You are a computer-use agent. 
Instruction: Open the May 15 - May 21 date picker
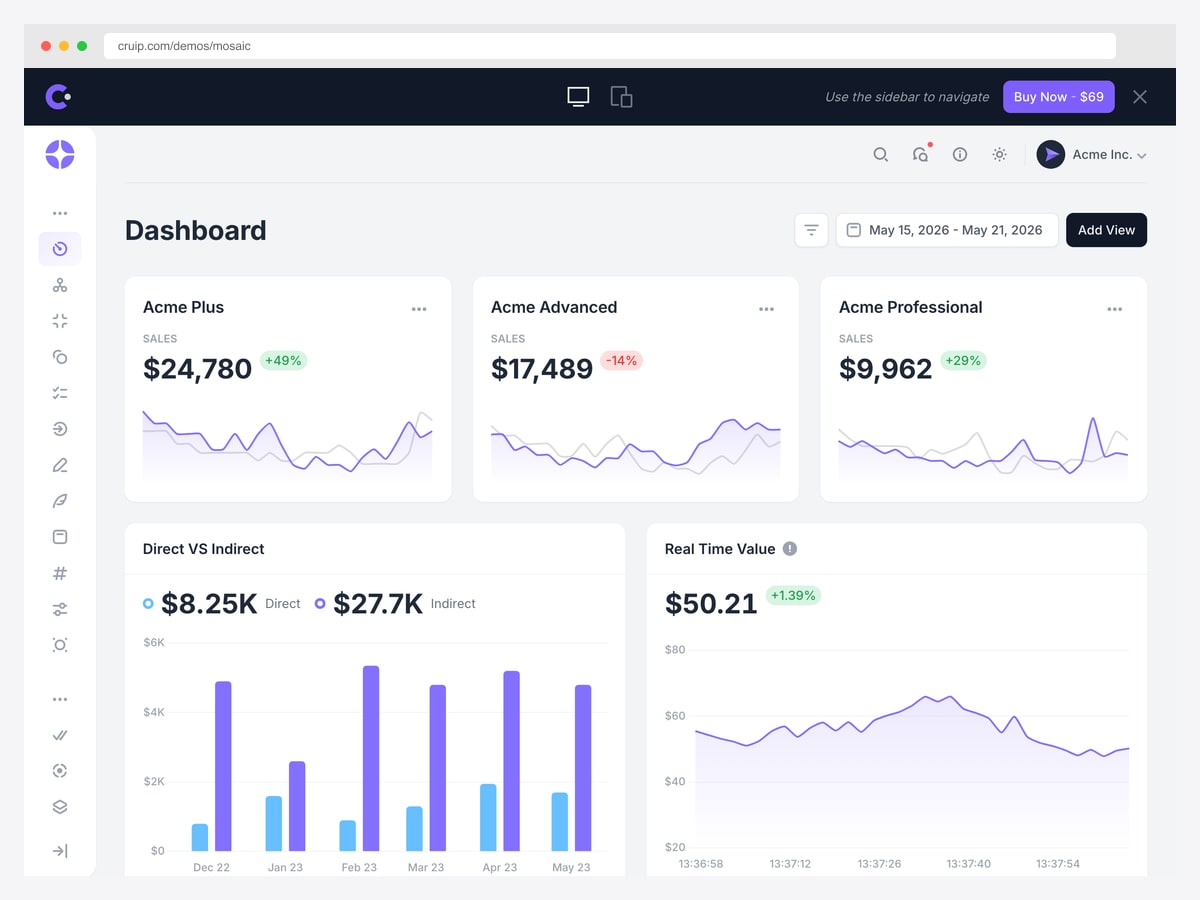(x=947, y=230)
